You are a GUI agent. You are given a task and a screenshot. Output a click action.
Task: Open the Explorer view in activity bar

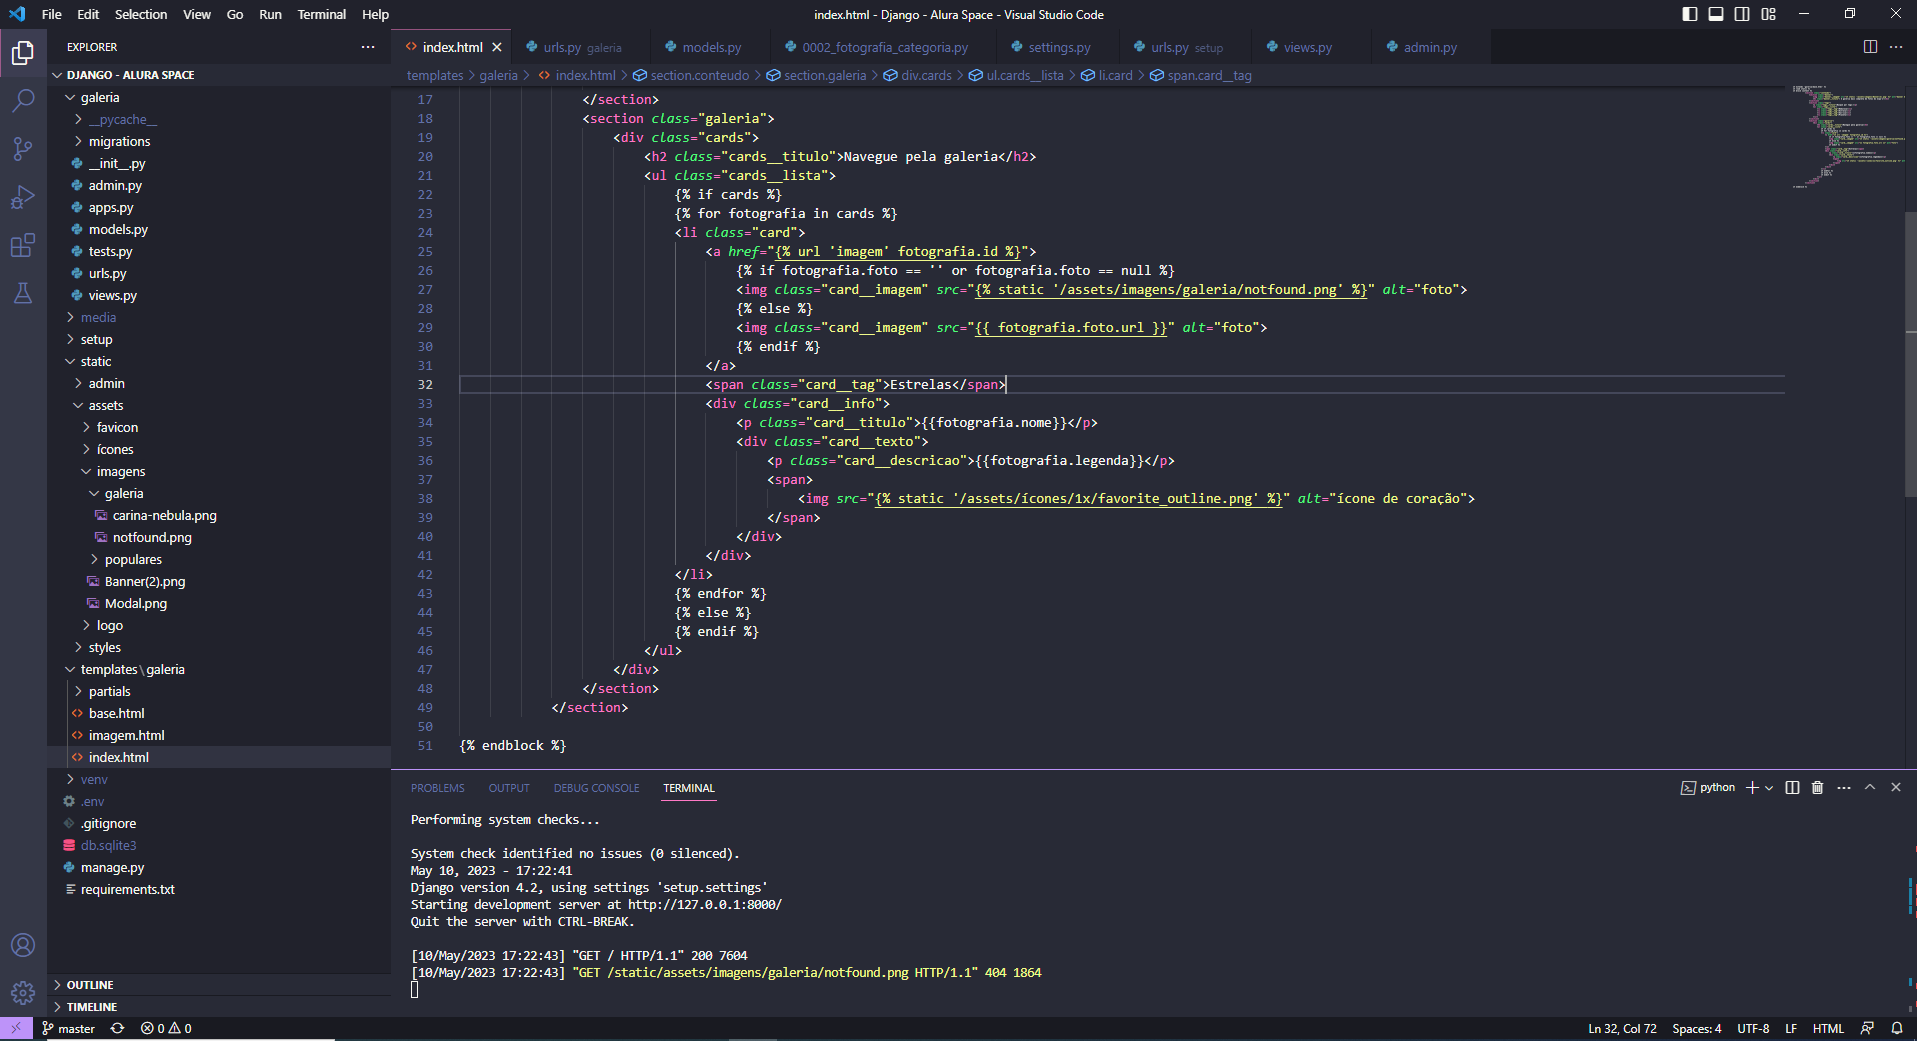point(23,52)
